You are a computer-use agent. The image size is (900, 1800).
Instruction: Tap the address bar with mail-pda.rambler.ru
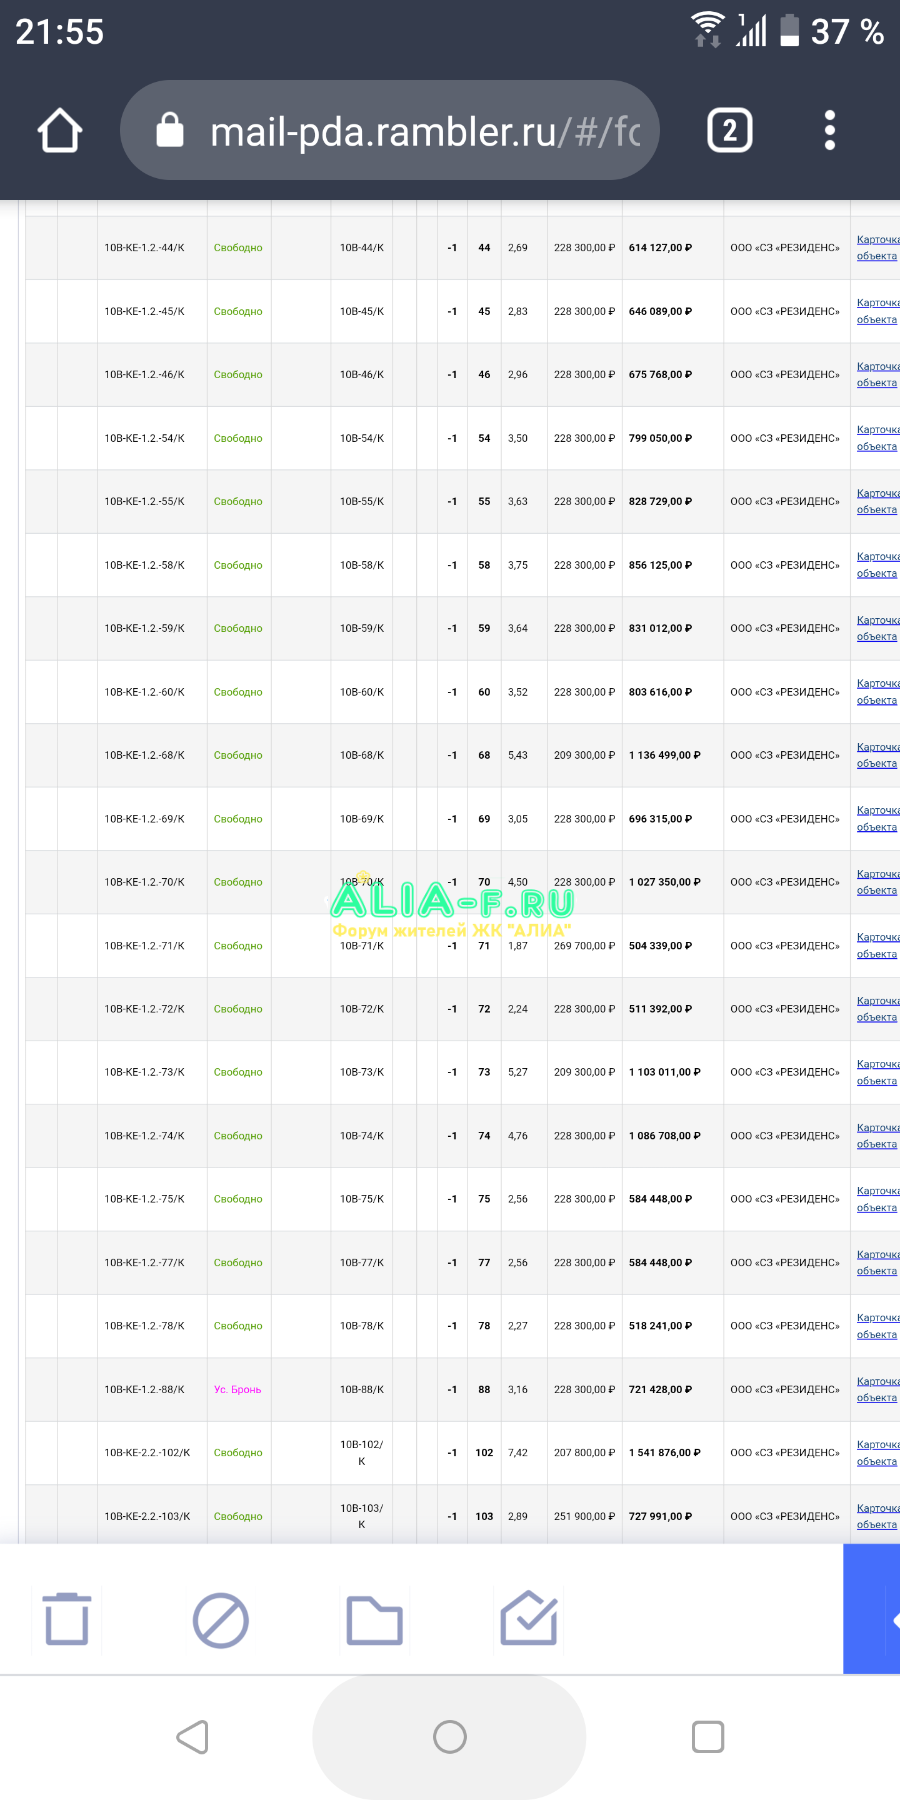coord(390,131)
